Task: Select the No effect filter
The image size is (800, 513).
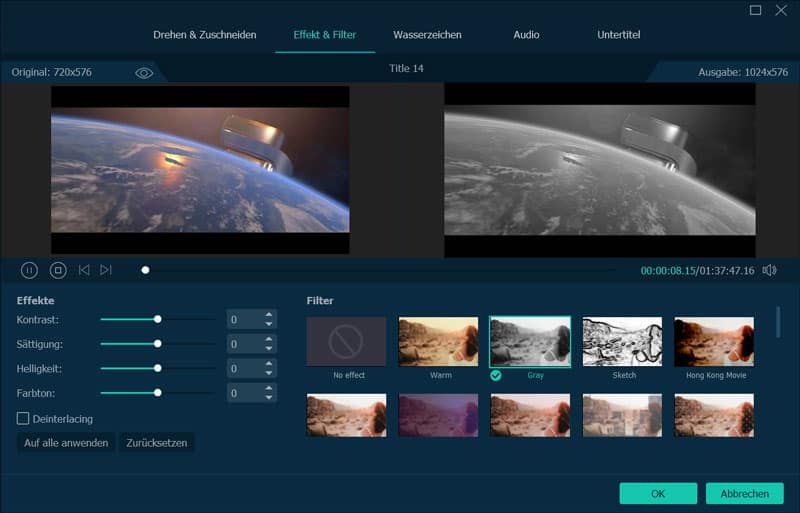Action: coord(346,341)
